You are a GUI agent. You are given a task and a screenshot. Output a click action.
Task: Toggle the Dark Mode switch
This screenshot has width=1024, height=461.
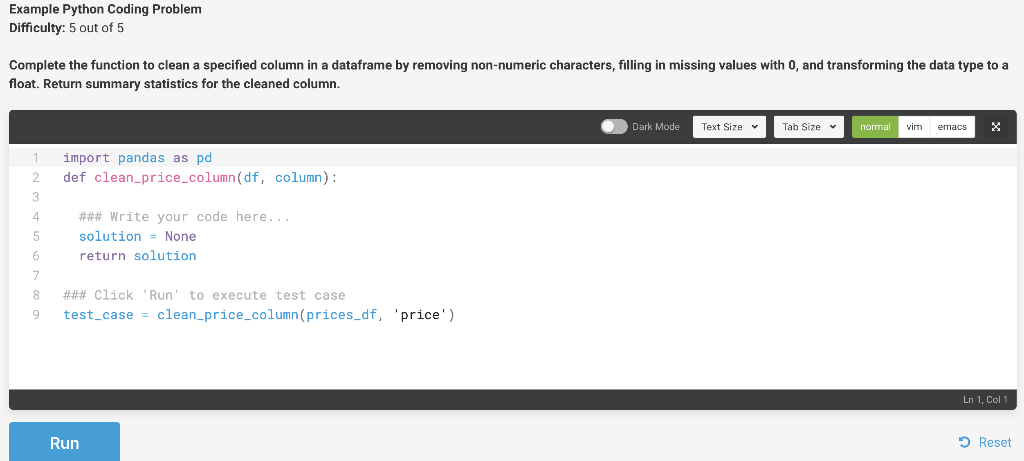click(614, 127)
